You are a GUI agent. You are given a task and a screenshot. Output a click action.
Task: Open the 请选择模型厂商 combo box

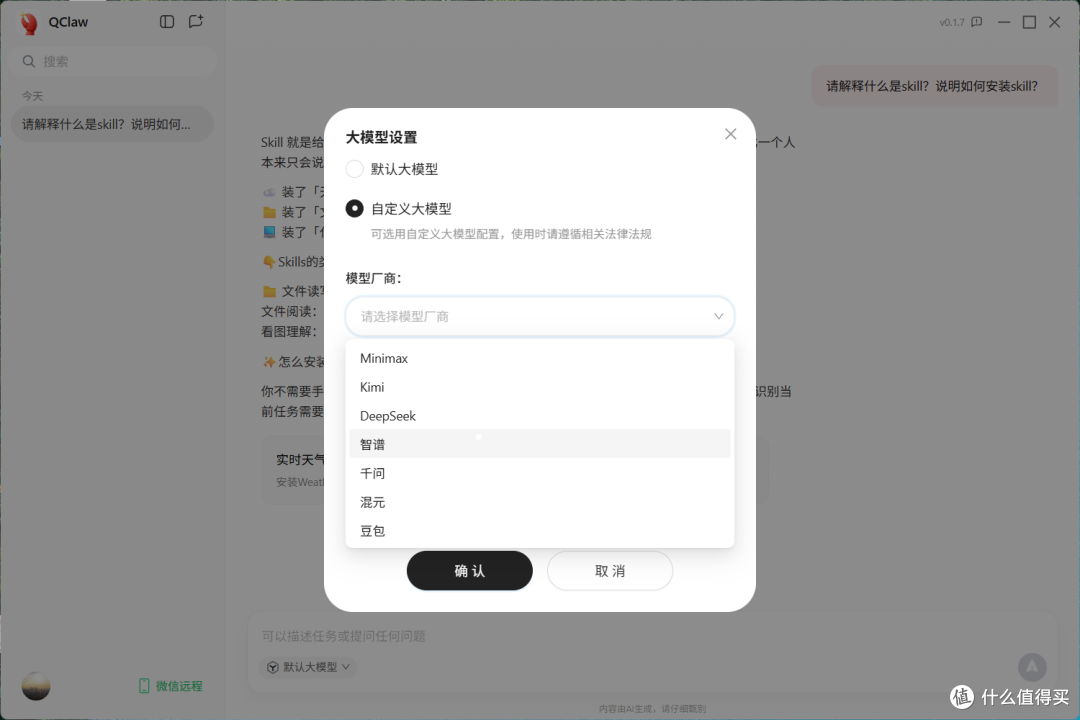(540, 316)
